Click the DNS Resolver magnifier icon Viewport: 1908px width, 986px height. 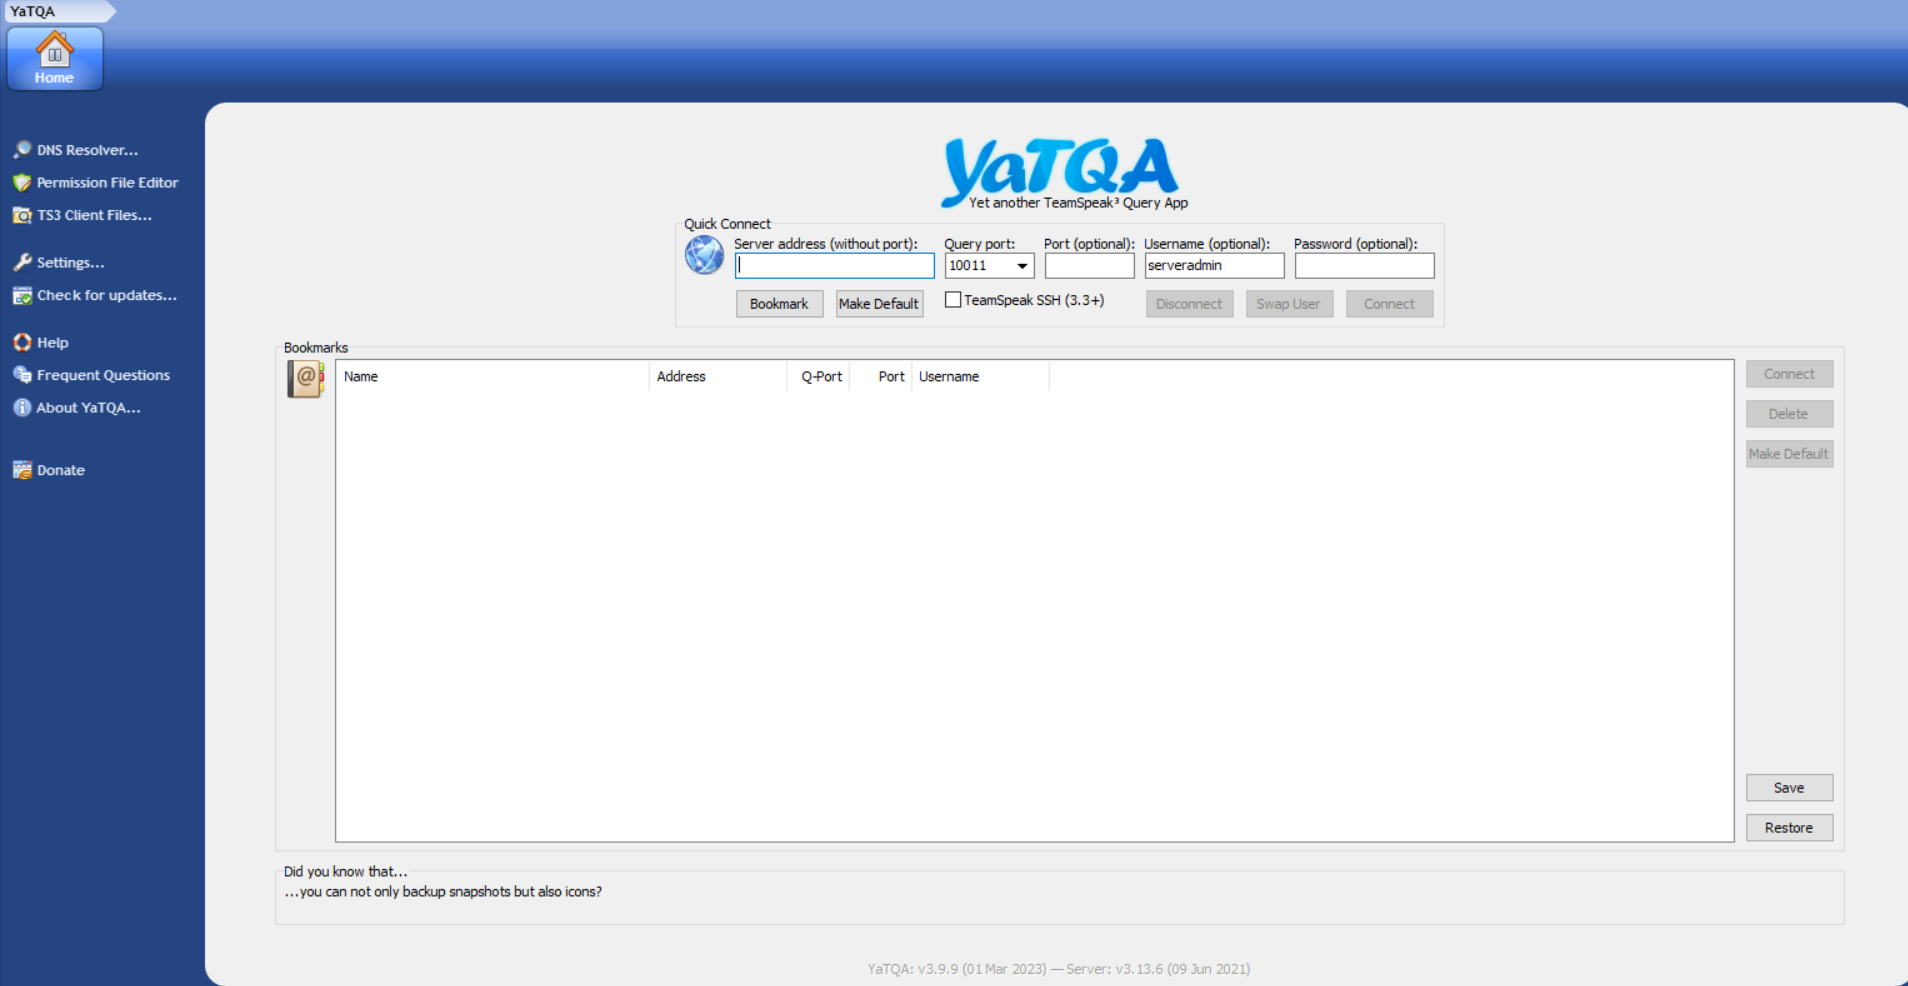point(22,150)
